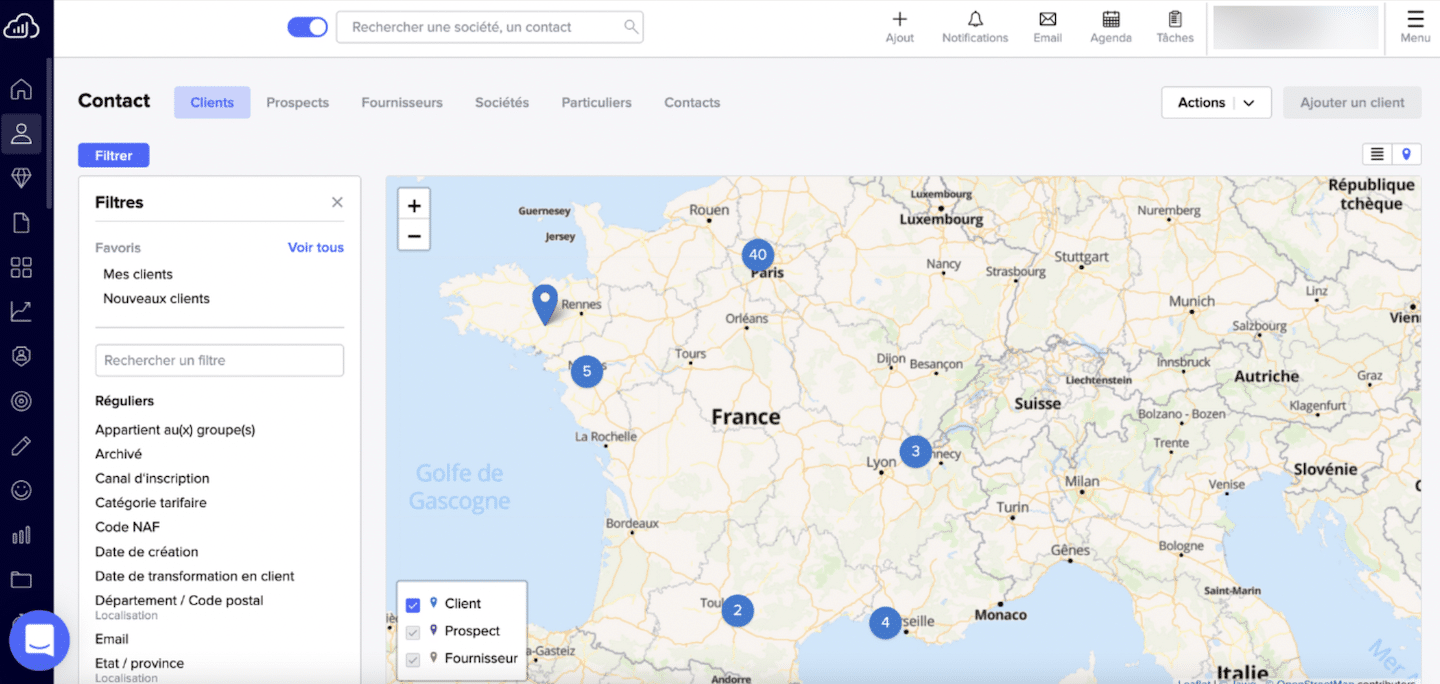
Task: Toggle the blue switch beside search
Action: coord(307,27)
